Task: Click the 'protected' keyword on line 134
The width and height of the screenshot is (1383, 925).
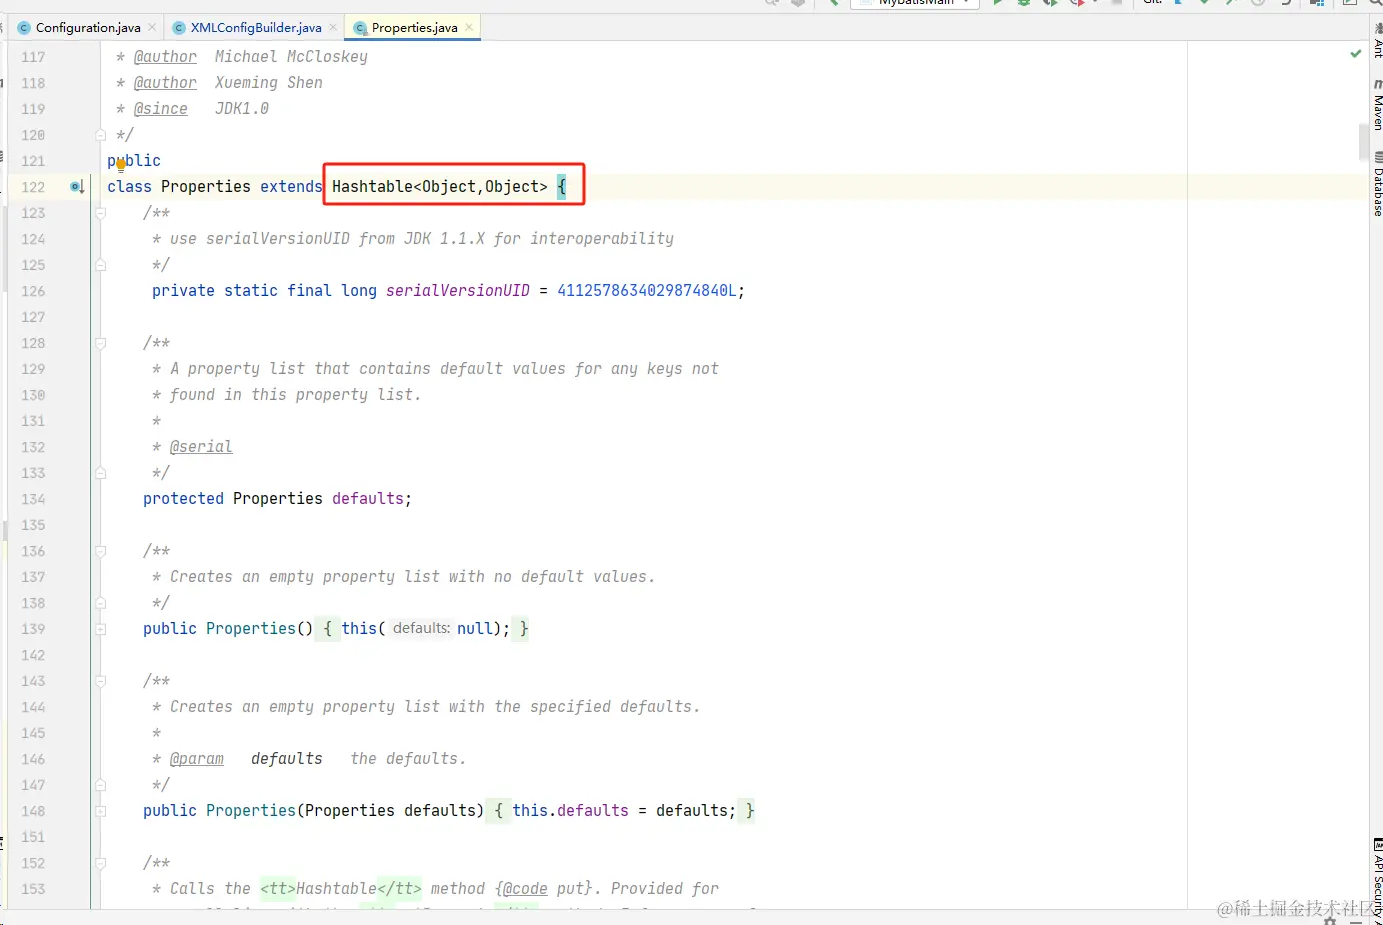Action: 183,499
